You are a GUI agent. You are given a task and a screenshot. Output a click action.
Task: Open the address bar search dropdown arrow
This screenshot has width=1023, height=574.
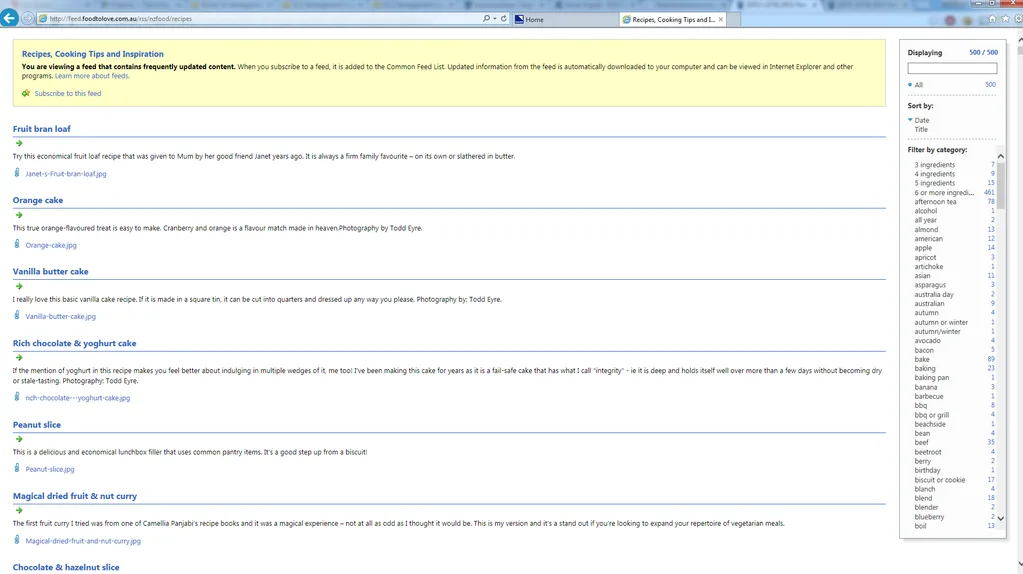(494, 18)
